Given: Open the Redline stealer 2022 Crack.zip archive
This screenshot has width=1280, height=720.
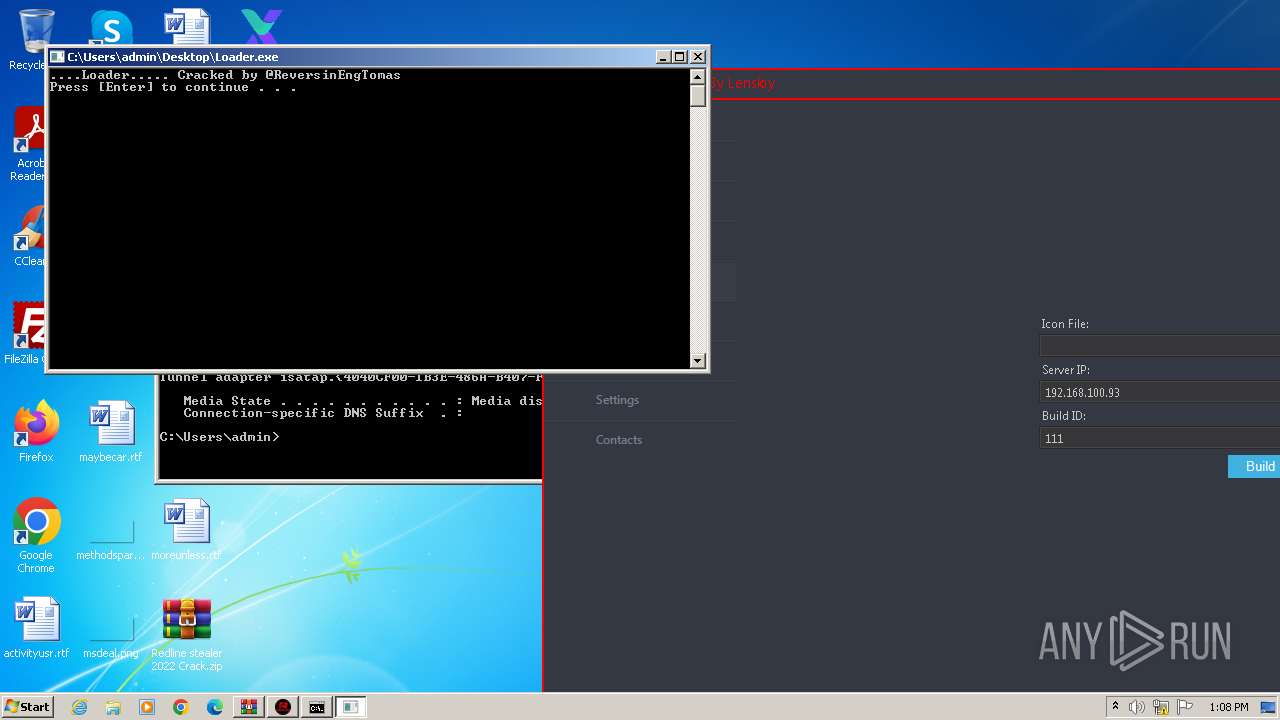Looking at the screenshot, I should click(187, 634).
